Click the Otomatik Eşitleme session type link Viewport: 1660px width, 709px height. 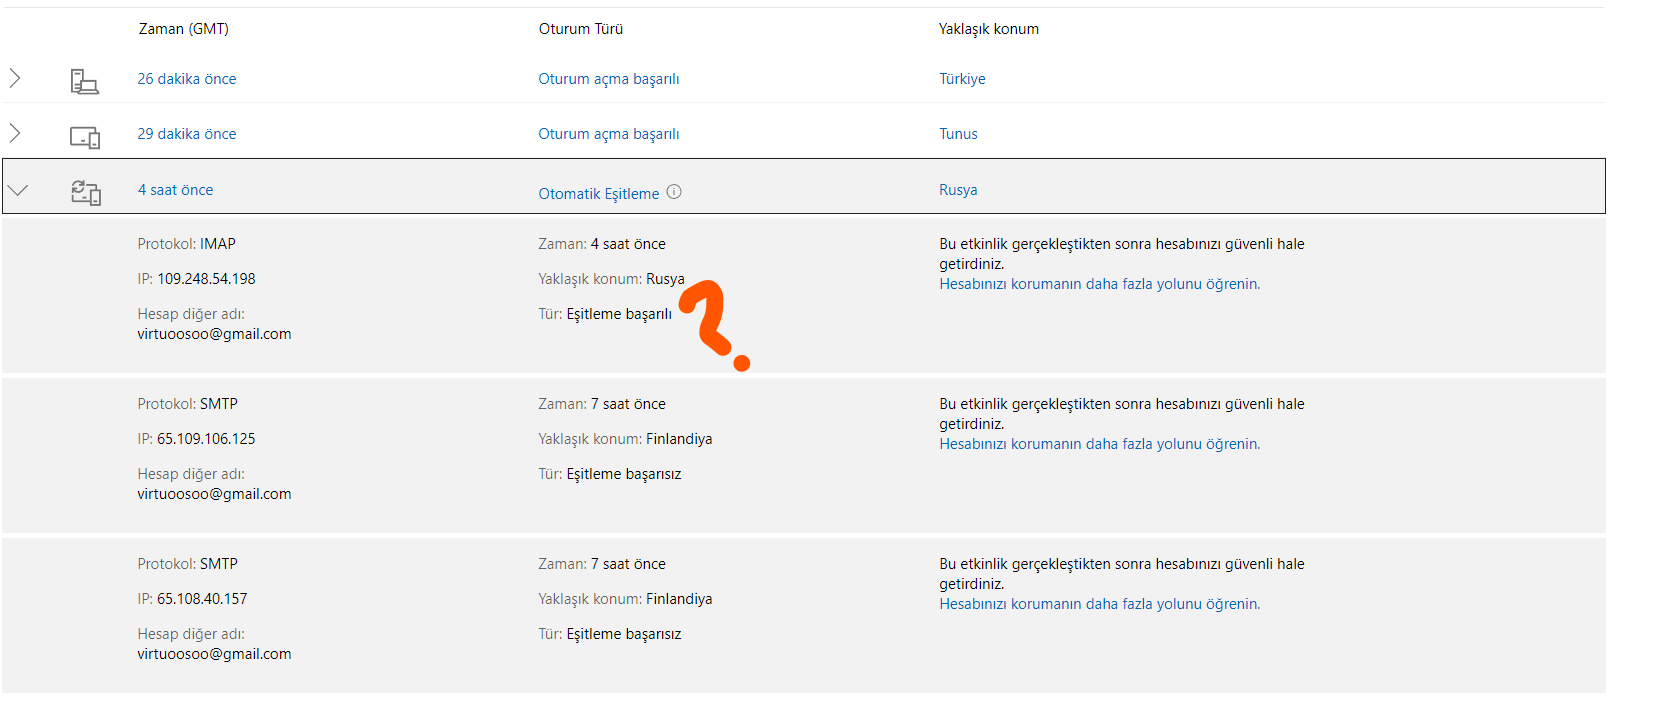point(598,194)
